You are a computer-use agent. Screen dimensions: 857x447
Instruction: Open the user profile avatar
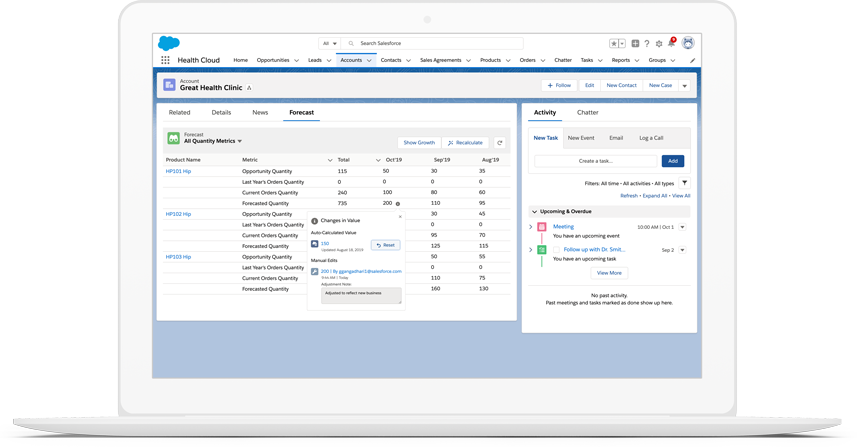(x=688, y=43)
